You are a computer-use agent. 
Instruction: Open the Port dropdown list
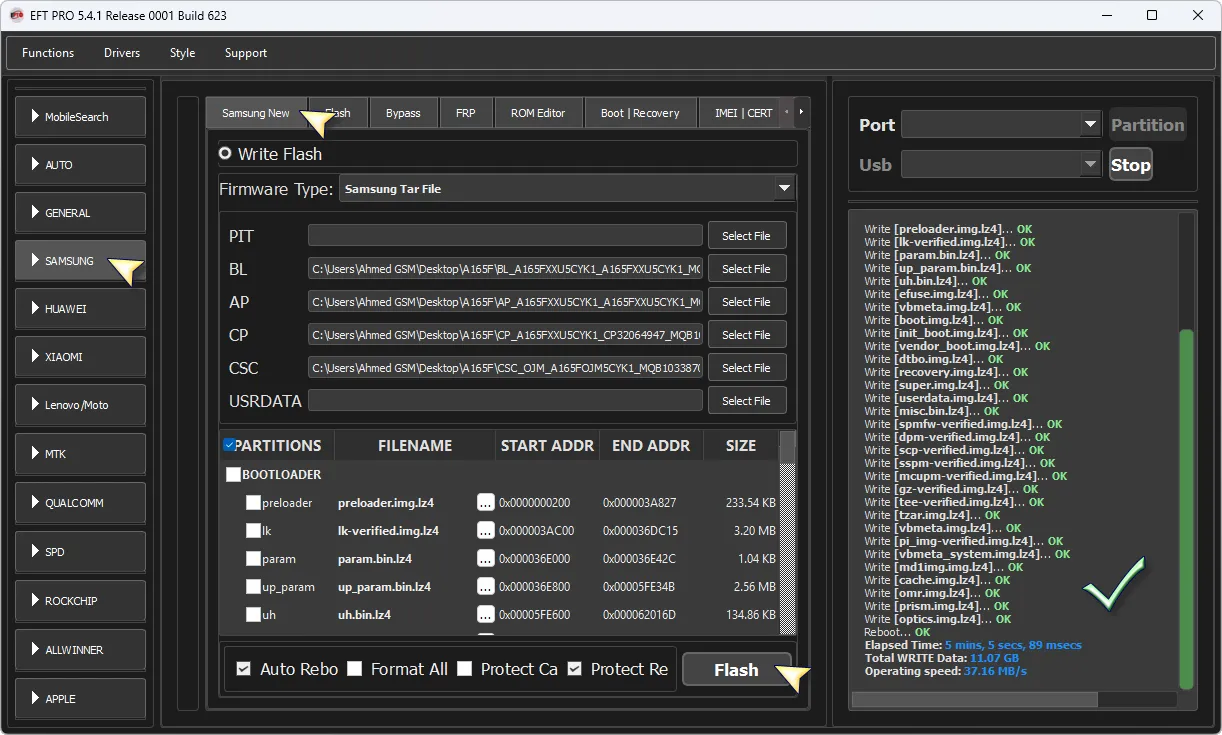coord(1090,125)
